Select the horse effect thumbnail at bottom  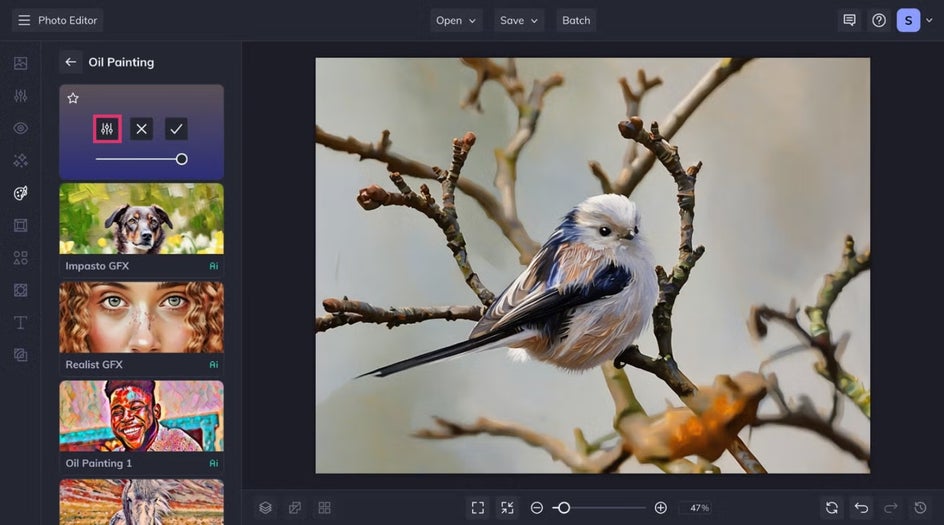pos(141,502)
